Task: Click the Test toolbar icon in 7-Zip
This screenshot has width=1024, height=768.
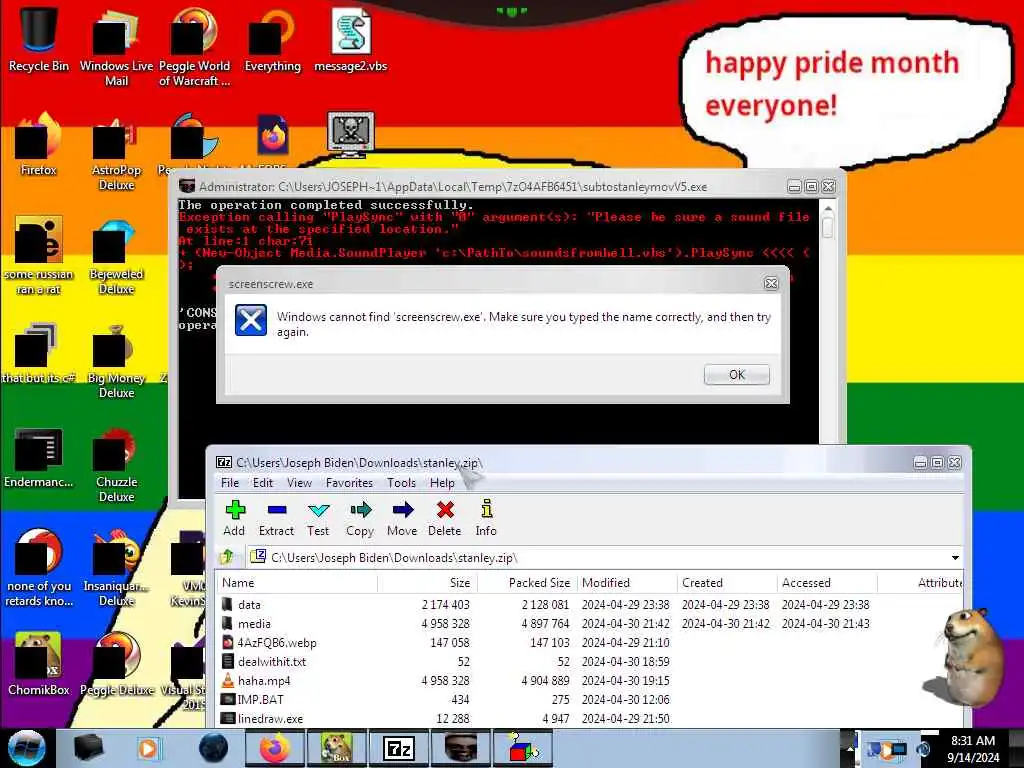Action: (x=318, y=519)
